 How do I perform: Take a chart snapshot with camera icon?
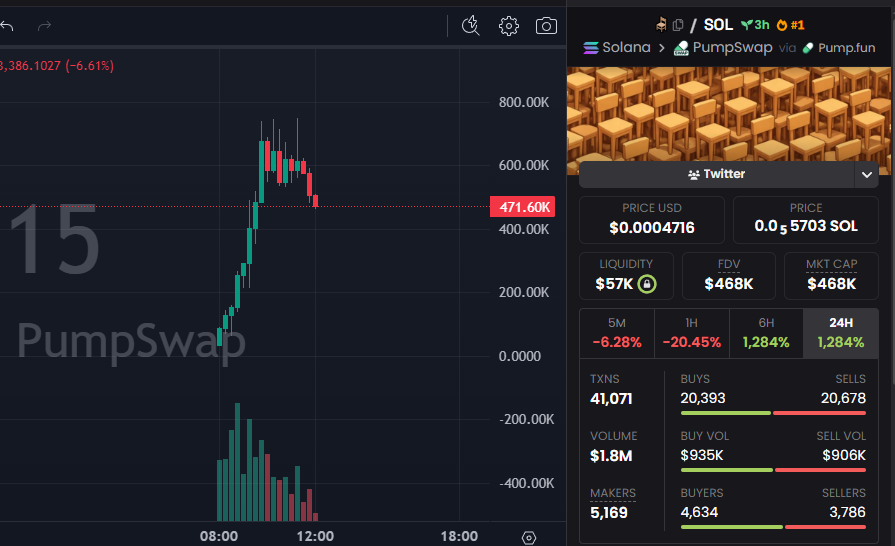(546, 26)
